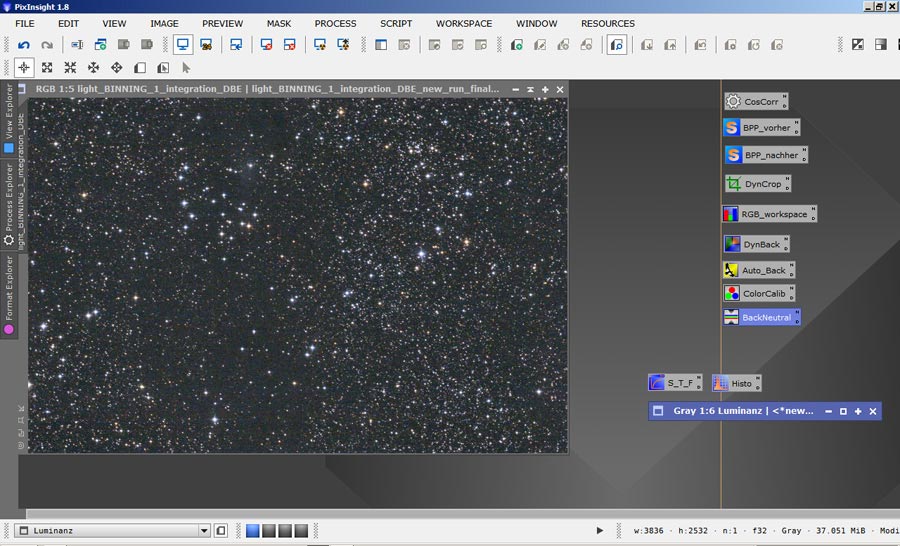Open the S_T_F process icon
This screenshot has width=900, height=546.
click(675, 383)
